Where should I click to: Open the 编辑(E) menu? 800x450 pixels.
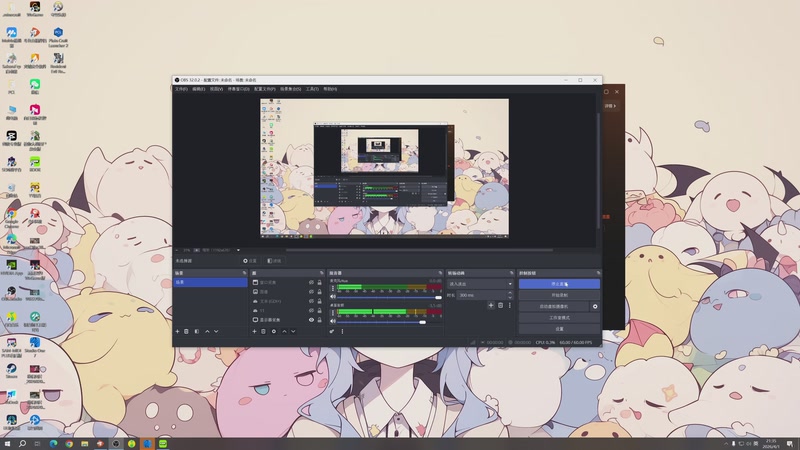tap(198, 89)
